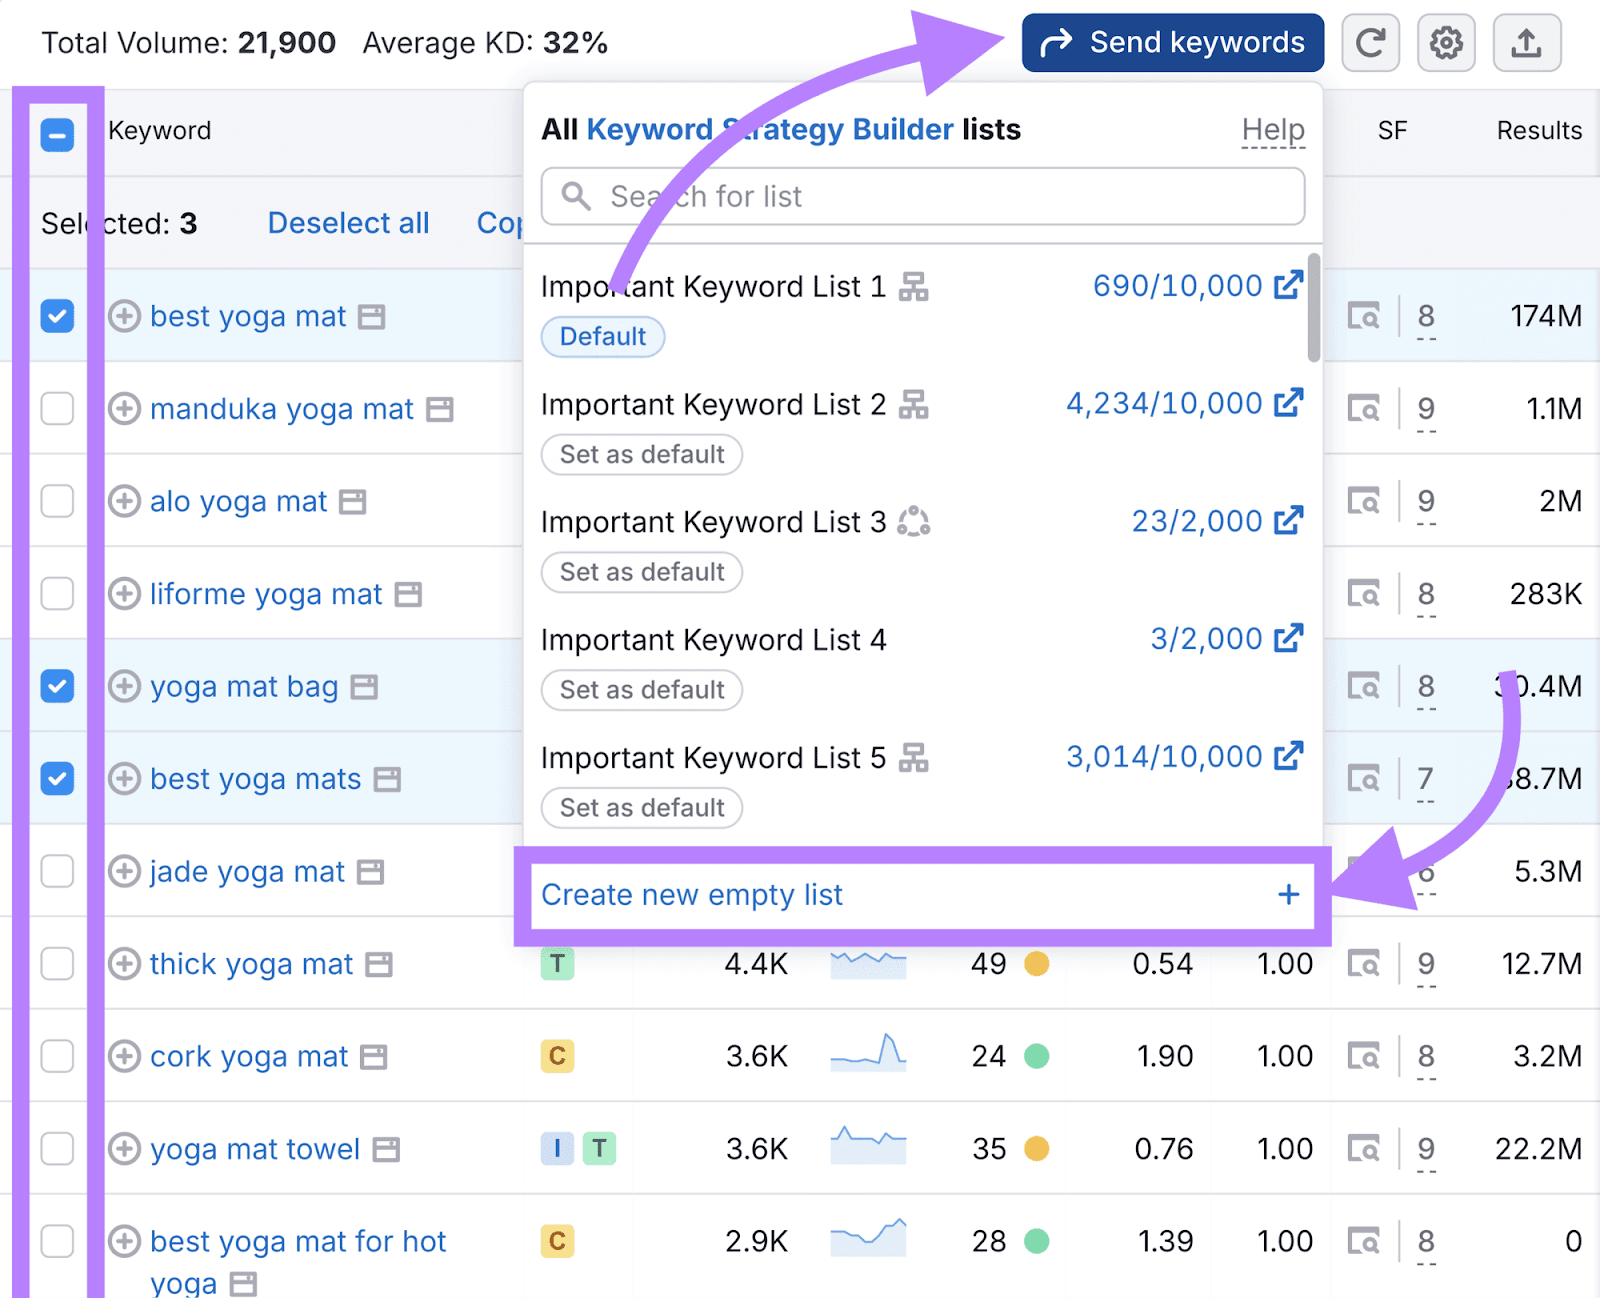Screen dimensions: 1600x1298
Task: Click the cluster icon beside Important Keyword List 3
Action: [915, 521]
